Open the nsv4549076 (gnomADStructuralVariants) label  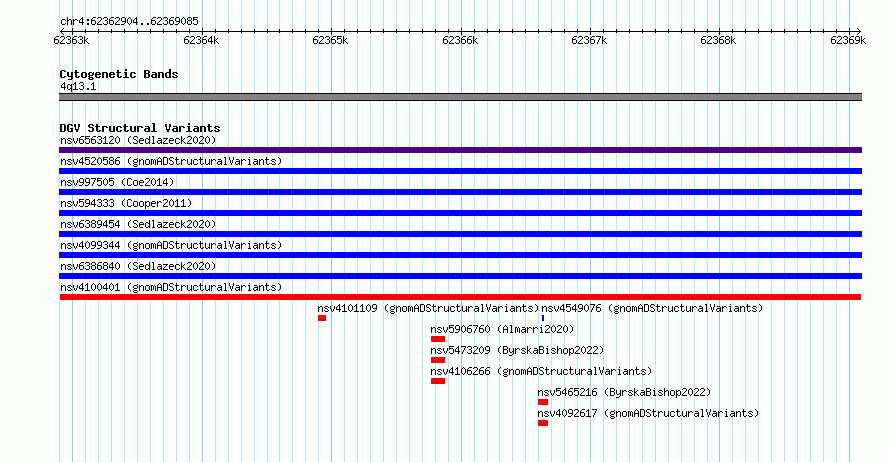652,308
